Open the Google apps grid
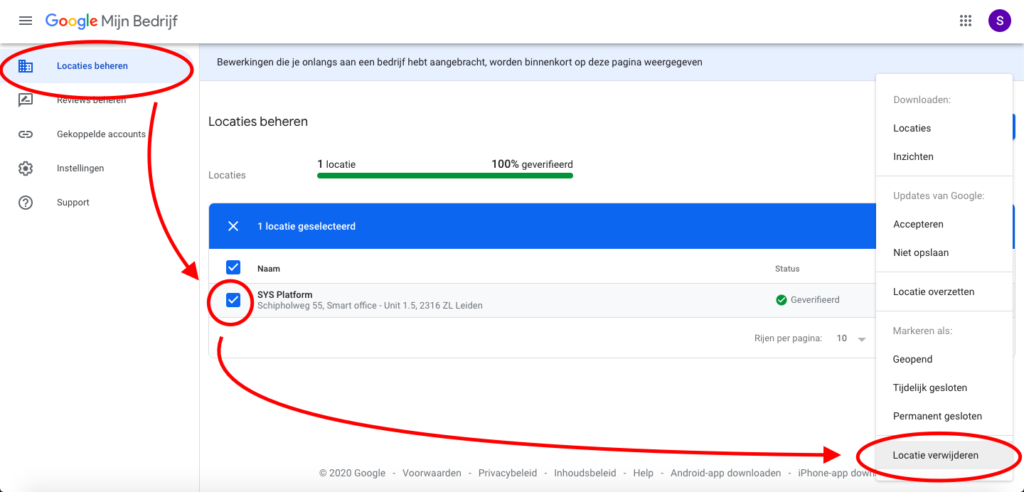 coord(965,21)
